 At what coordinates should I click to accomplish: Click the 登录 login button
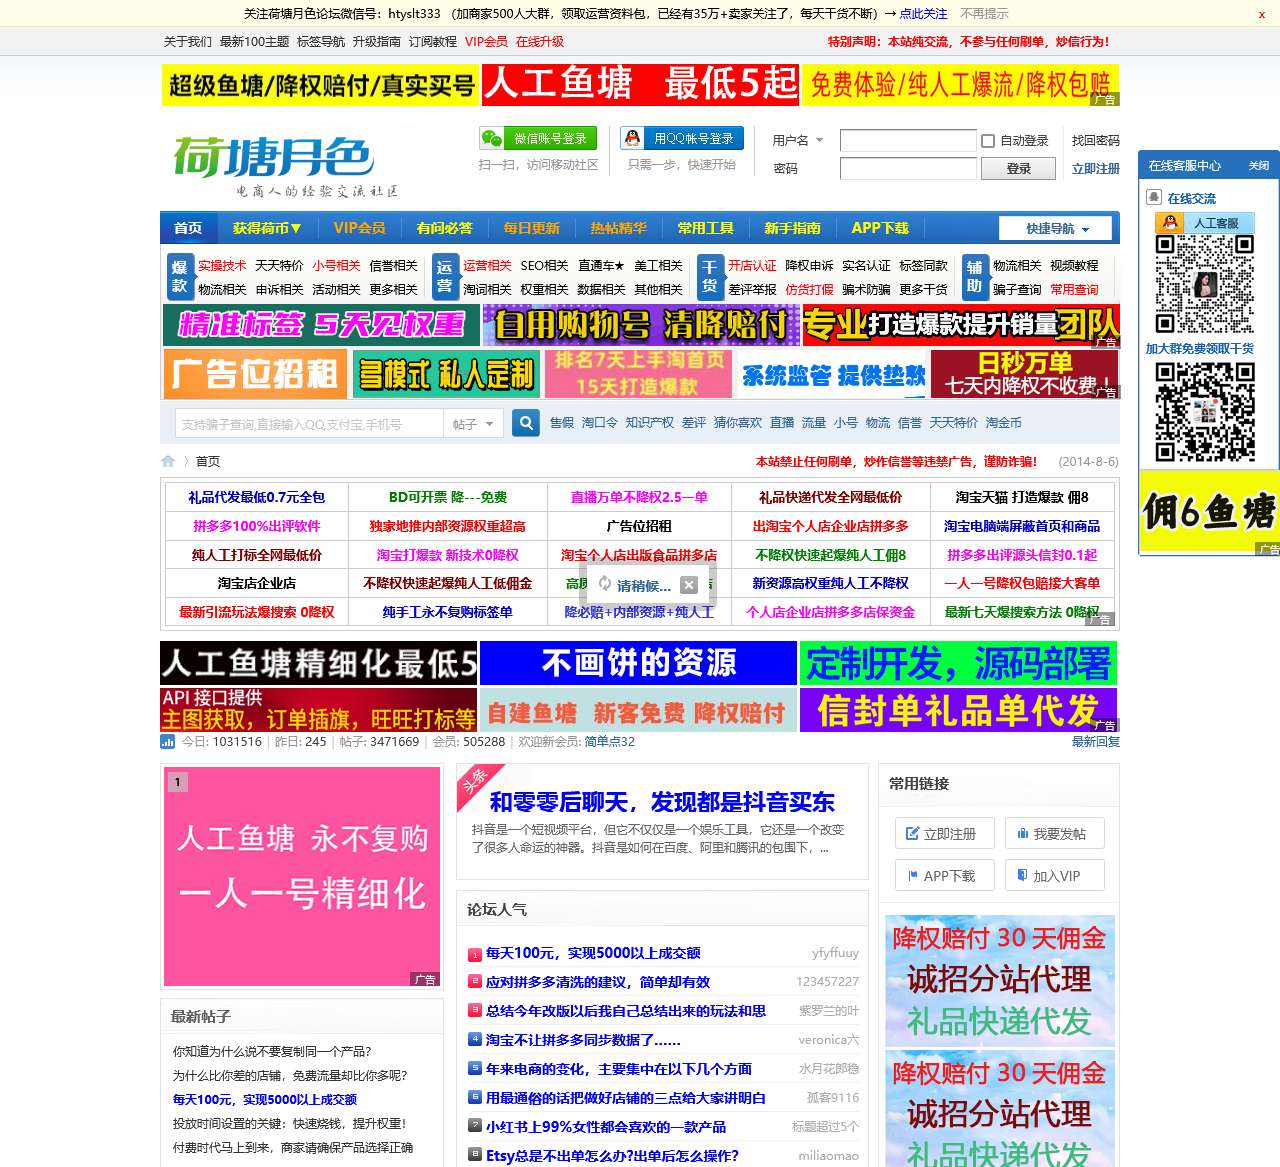[x=1018, y=168]
